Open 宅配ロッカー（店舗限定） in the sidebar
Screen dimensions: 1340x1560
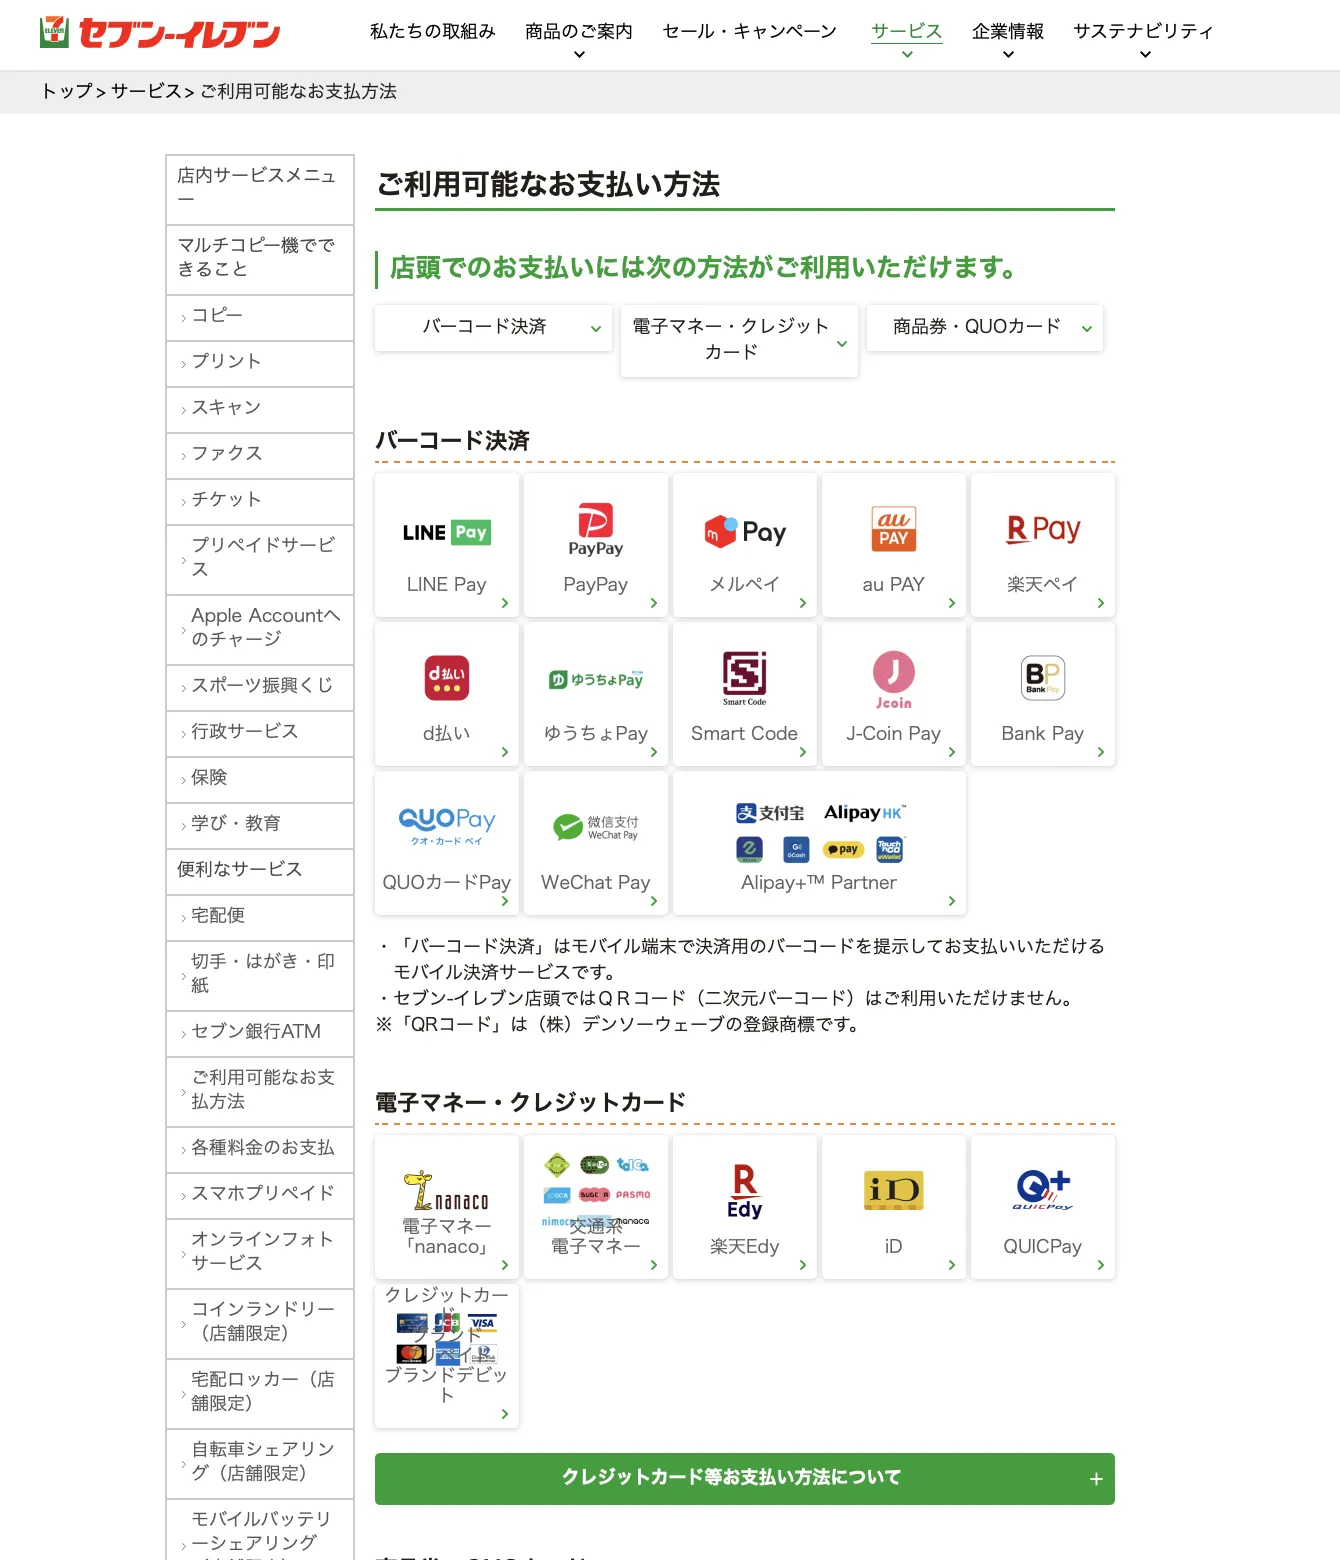(260, 1393)
